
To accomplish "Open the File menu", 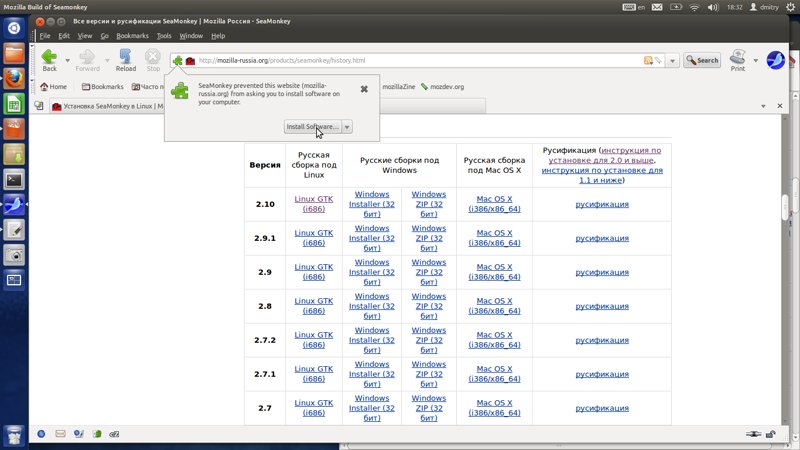I will 45,36.
